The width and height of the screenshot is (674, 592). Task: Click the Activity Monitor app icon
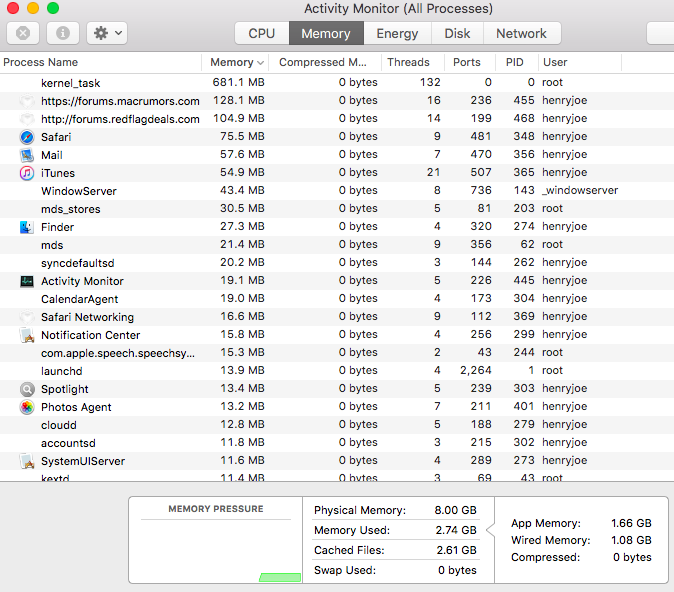[27, 281]
